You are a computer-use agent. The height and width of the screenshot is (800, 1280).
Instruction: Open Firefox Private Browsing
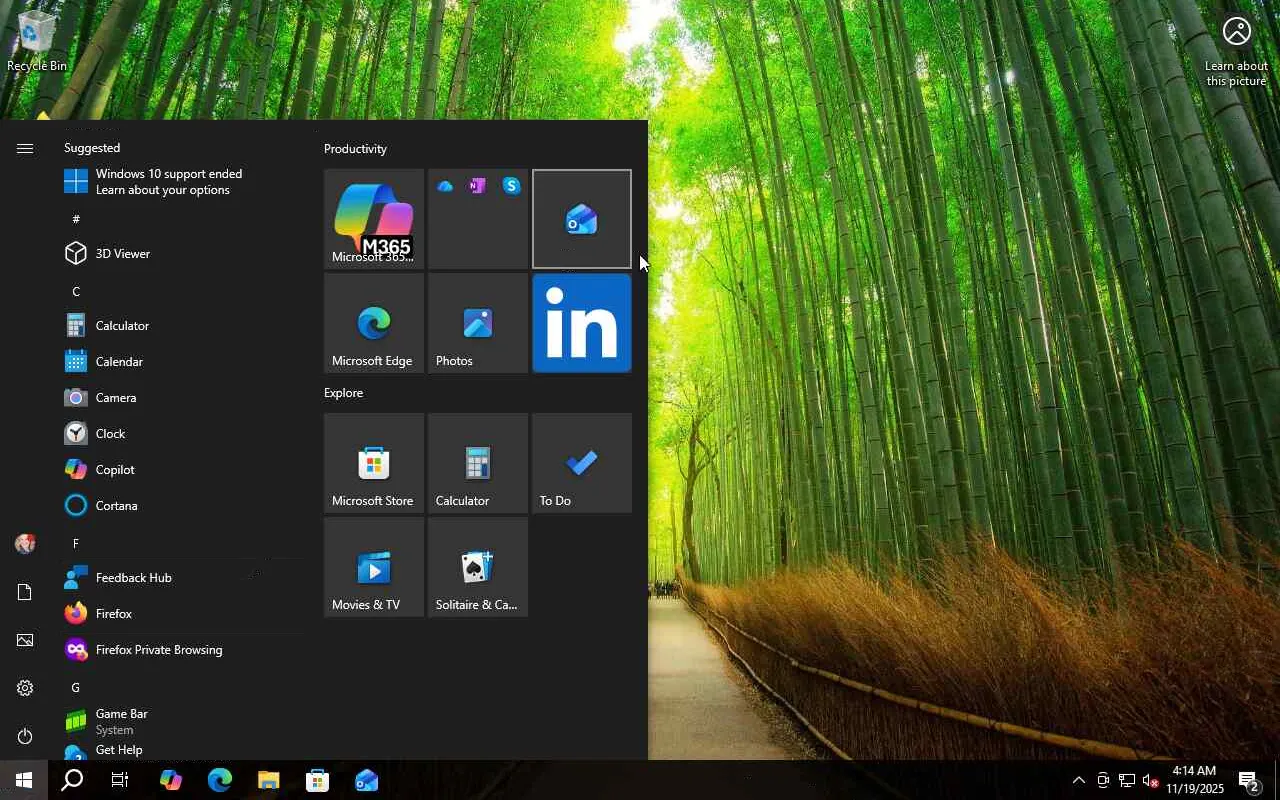click(x=180, y=650)
